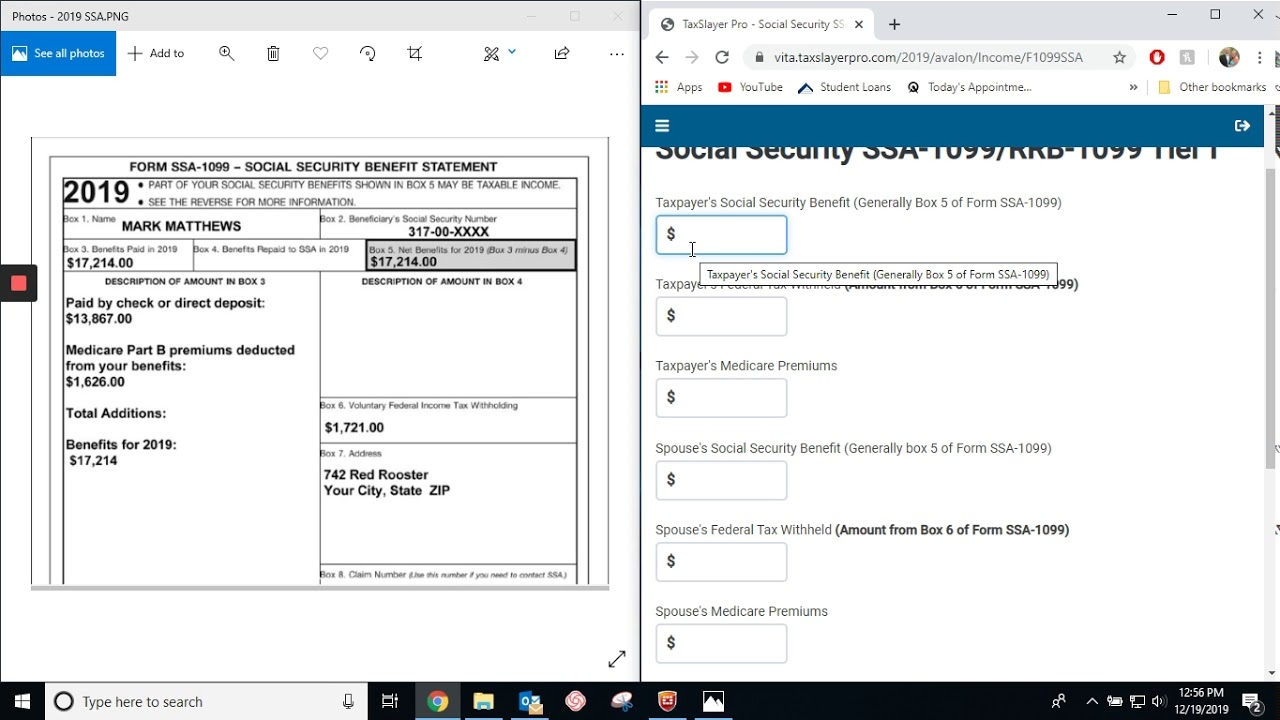Click the fullscreen expand arrow in Photos

(617, 659)
